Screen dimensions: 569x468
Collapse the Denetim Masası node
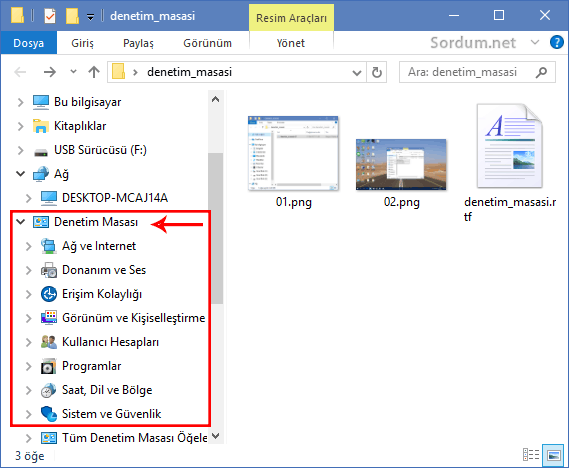click(20, 222)
